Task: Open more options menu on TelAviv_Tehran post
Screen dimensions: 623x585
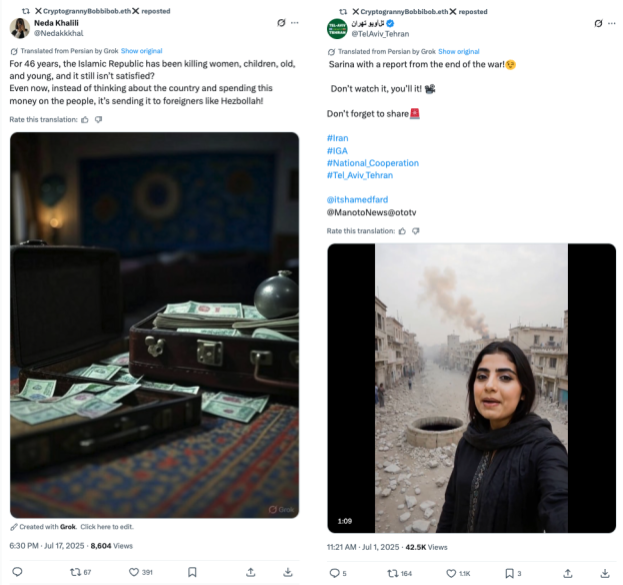Action: click(612, 22)
